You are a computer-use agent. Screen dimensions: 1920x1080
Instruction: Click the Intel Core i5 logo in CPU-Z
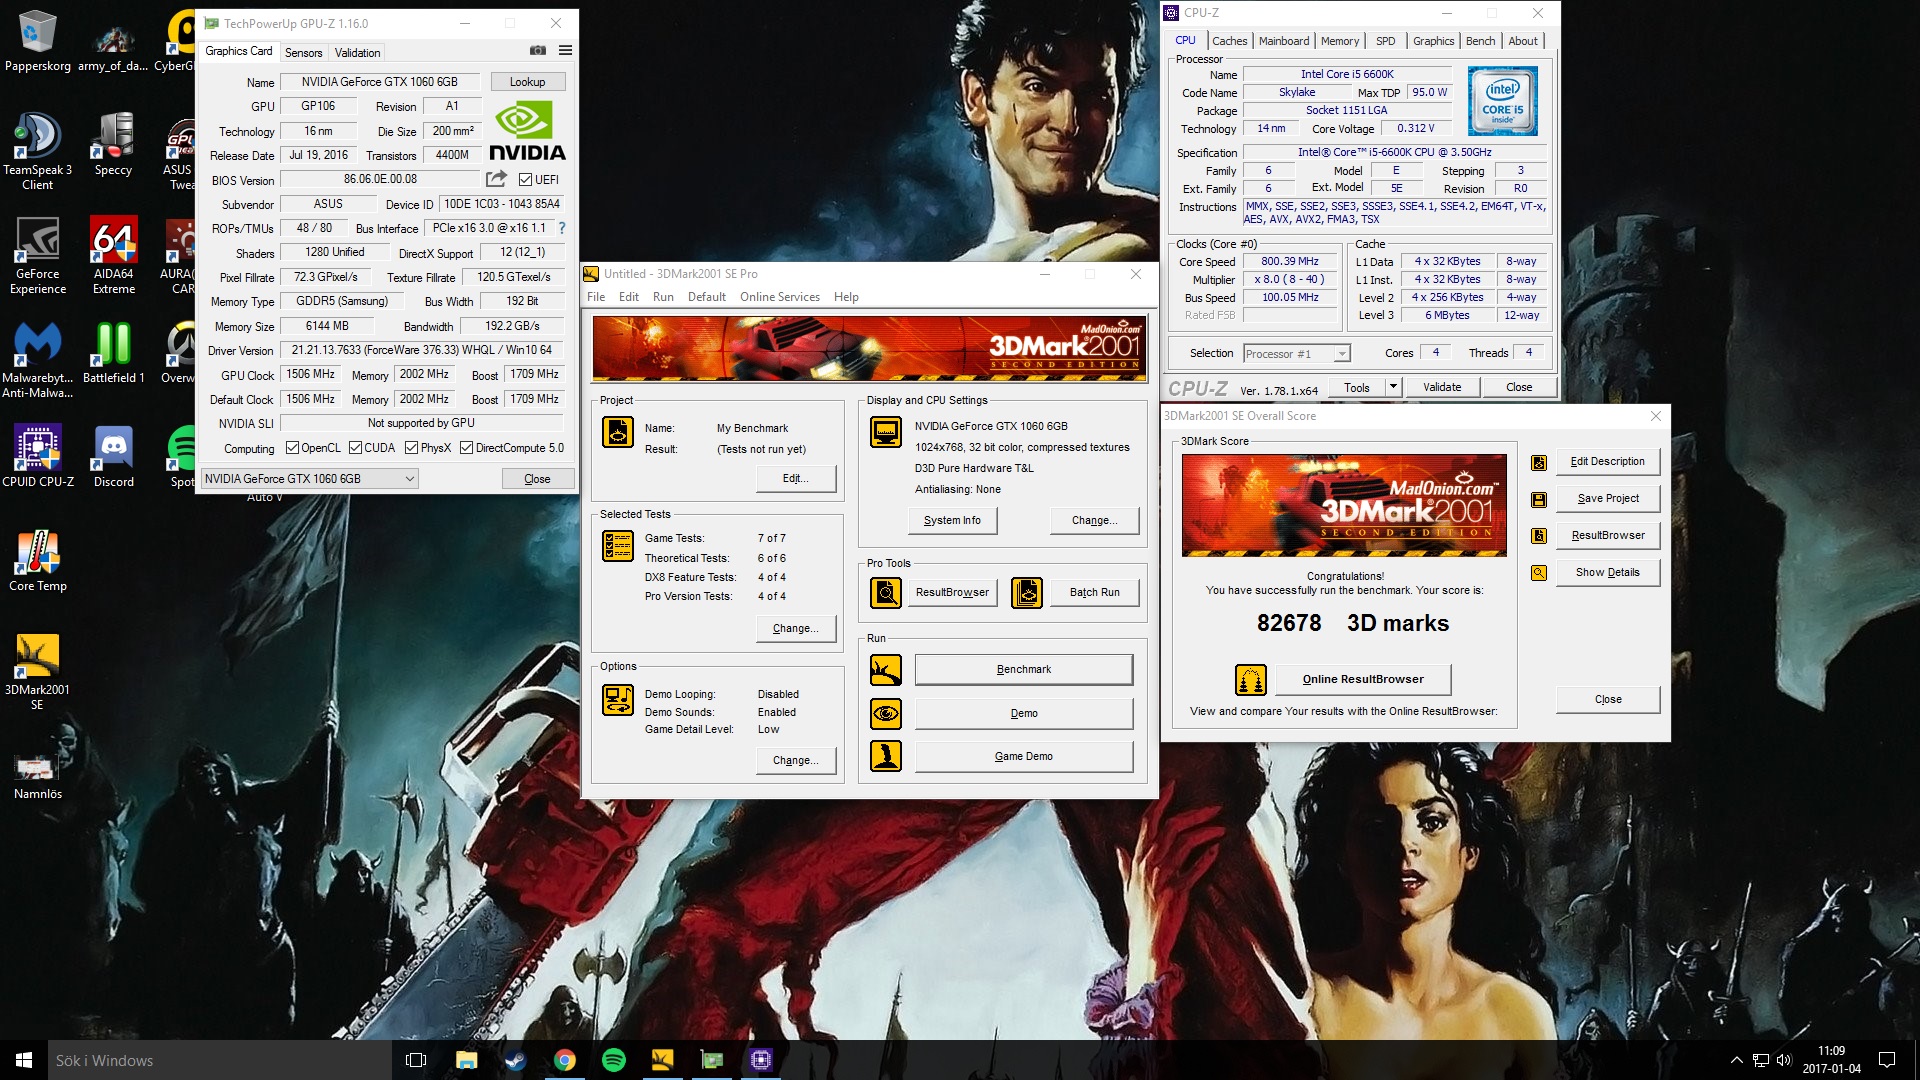pos(1502,101)
